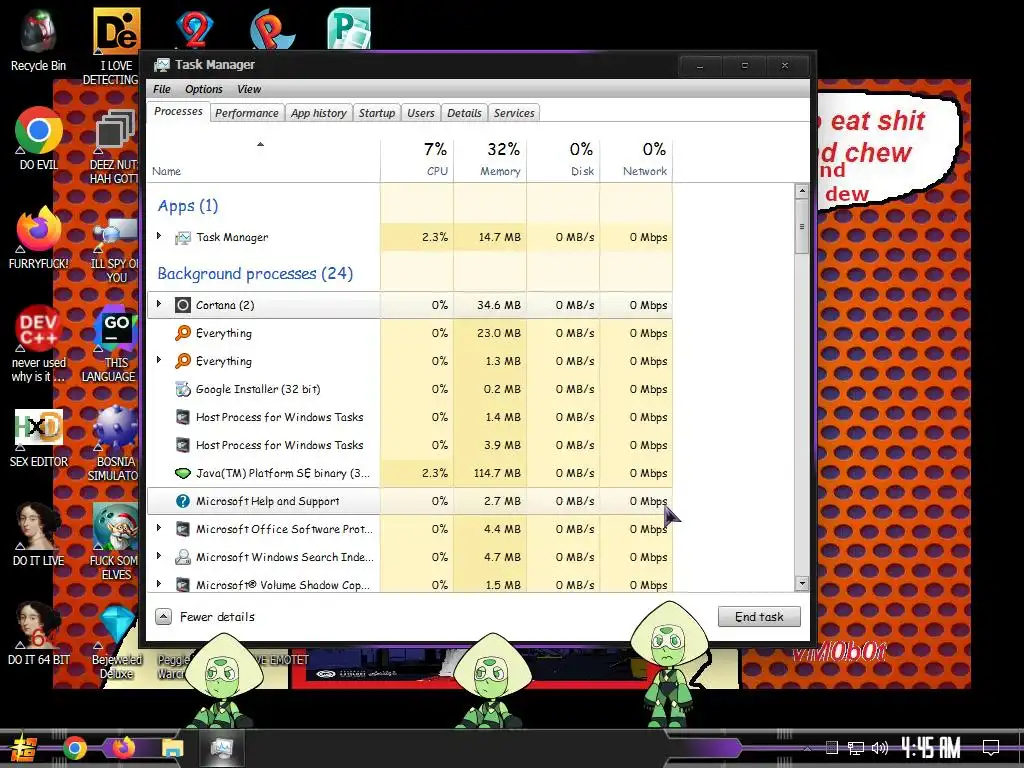Click the Task Manager taskbar button
The image size is (1024, 768).
[222, 748]
